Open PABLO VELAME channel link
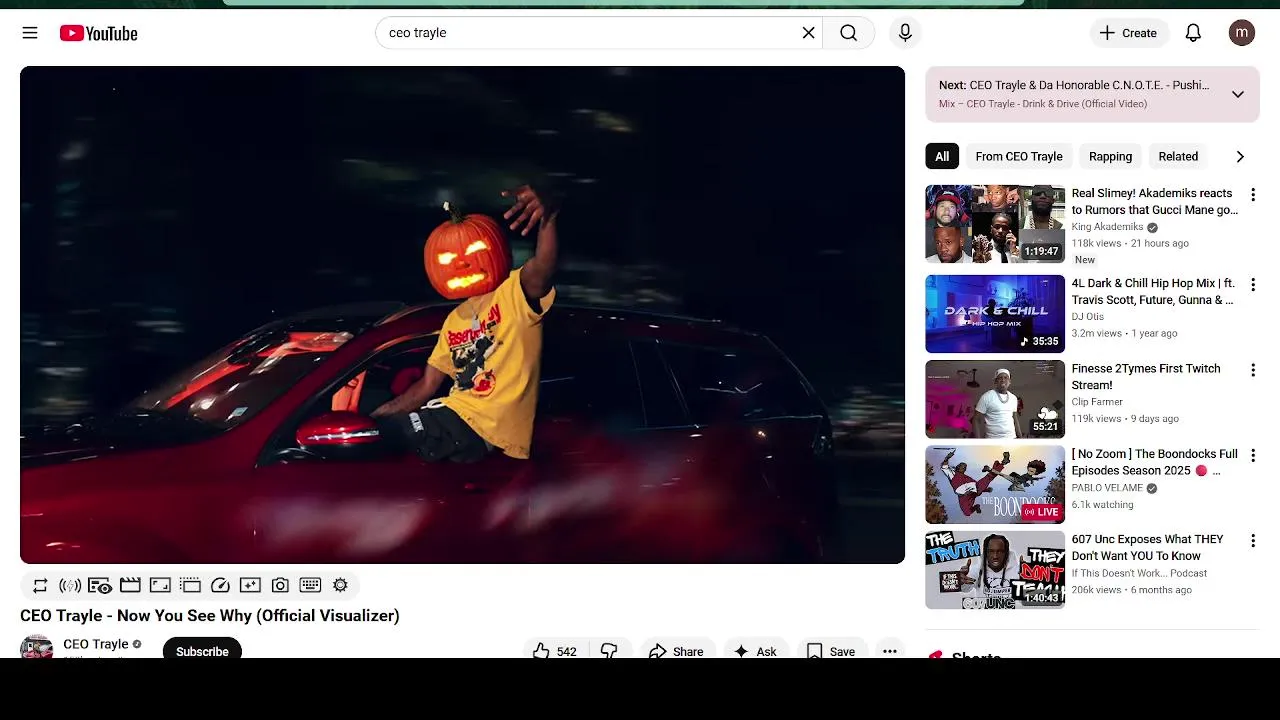 click(1107, 488)
